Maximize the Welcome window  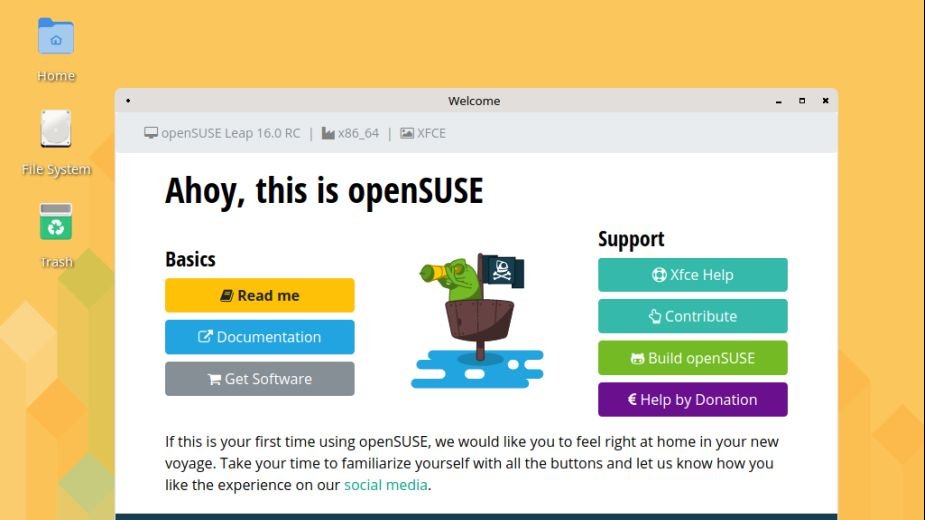802,101
